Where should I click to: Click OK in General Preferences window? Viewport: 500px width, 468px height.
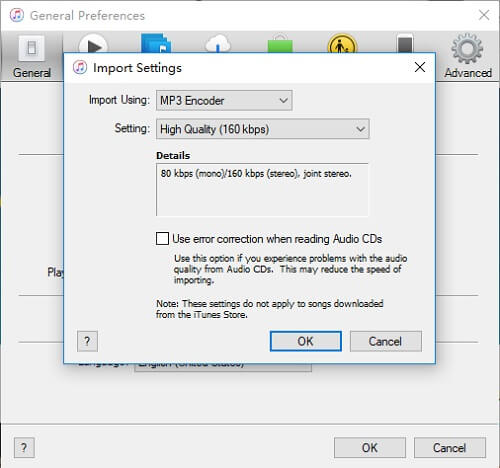tap(370, 448)
